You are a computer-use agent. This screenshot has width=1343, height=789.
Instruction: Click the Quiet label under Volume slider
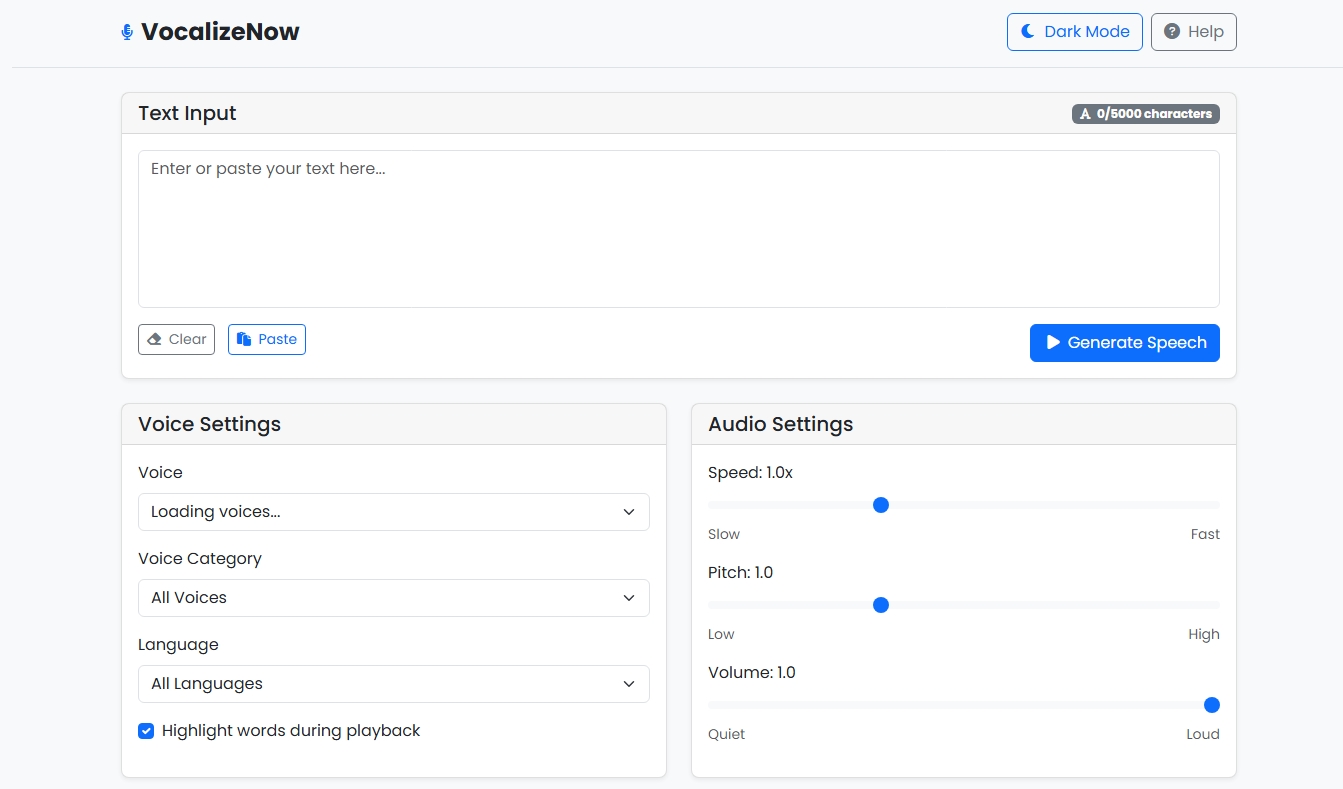pos(727,734)
